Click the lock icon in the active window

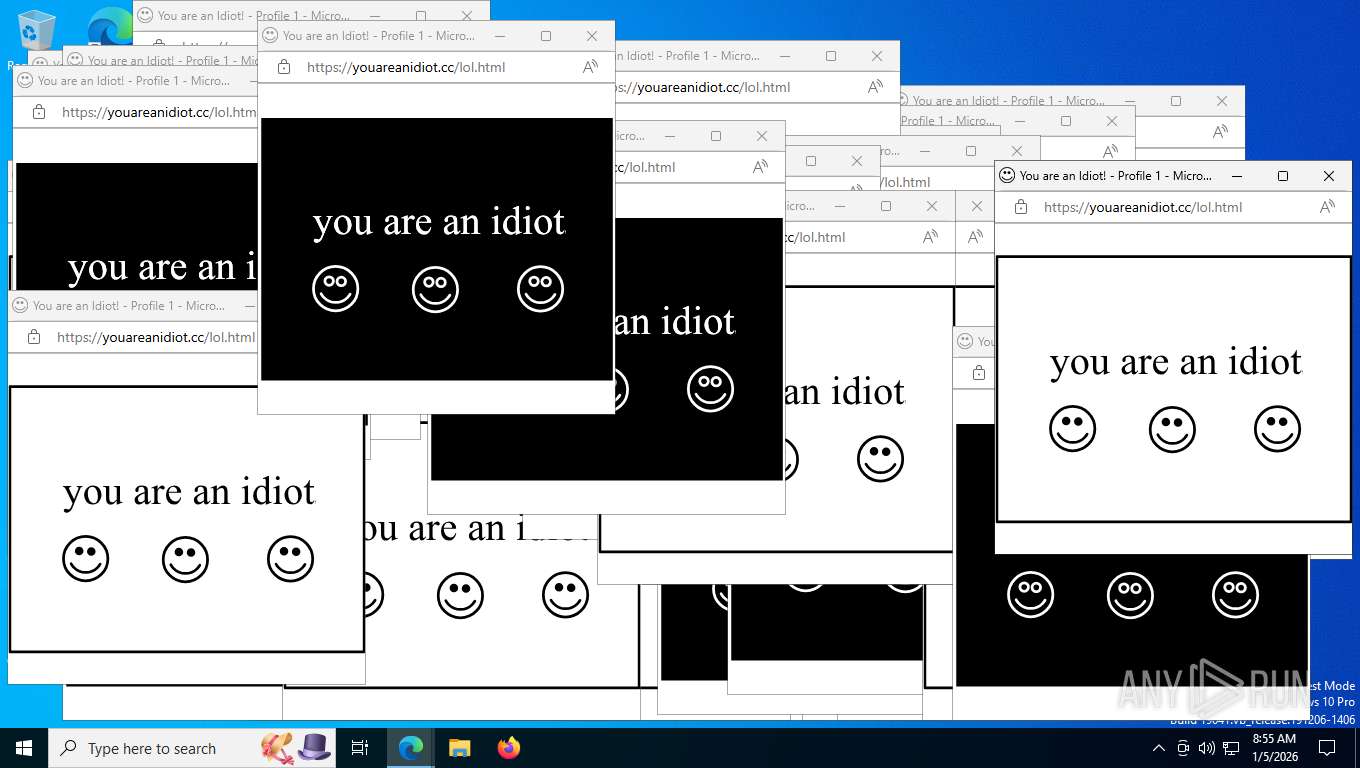[1021, 207]
